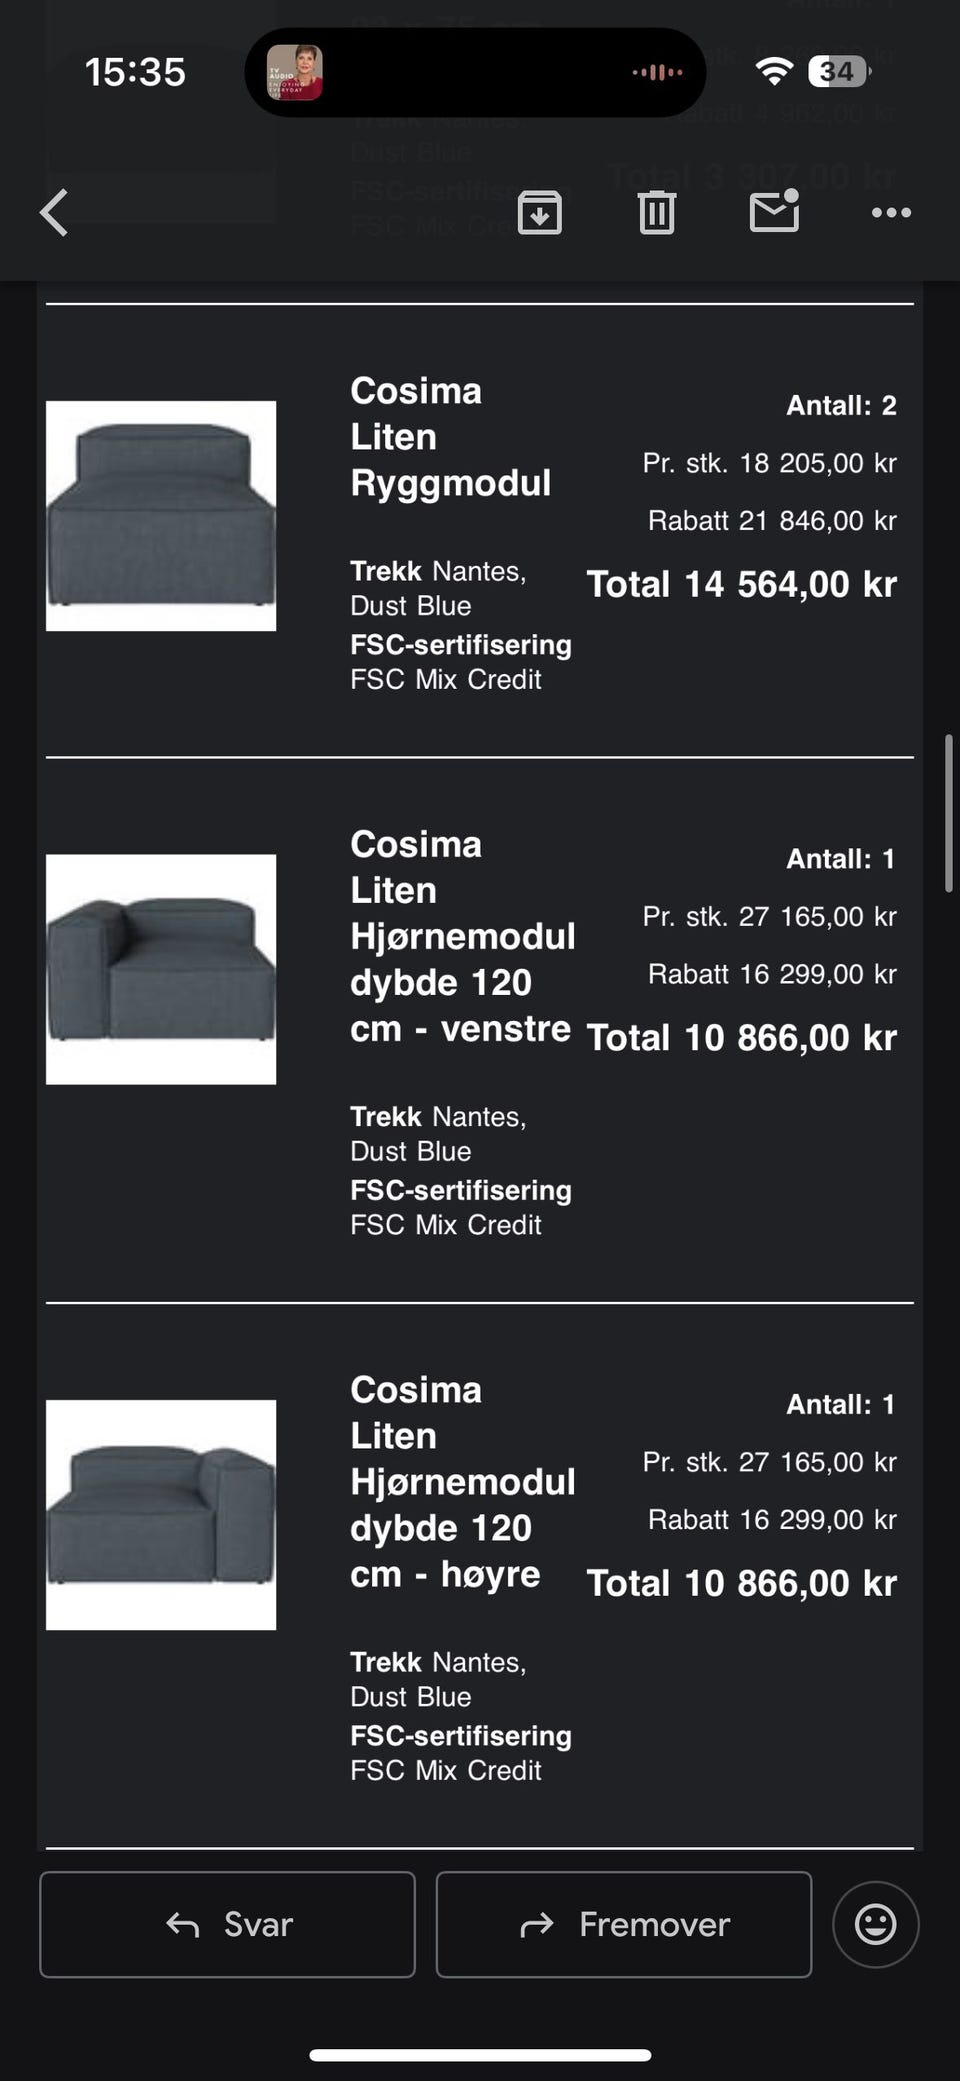Tap the battery indicator showing 34
The image size is (960, 2081).
tap(840, 72)
